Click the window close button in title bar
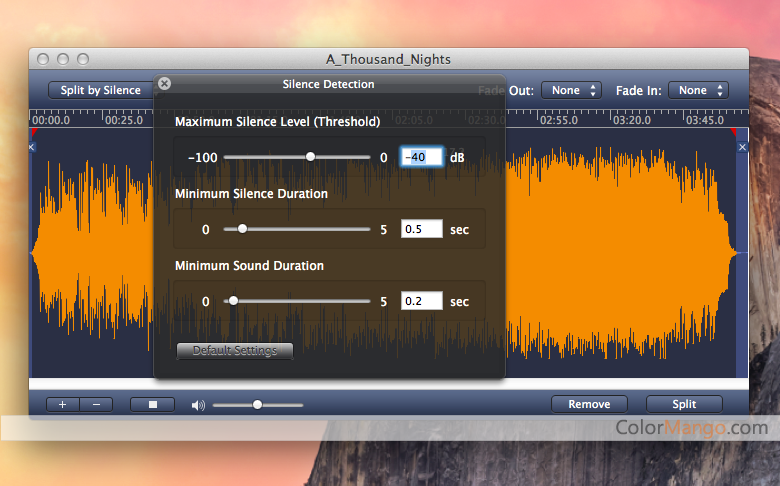The image size is (780, 486). point(43,59)
